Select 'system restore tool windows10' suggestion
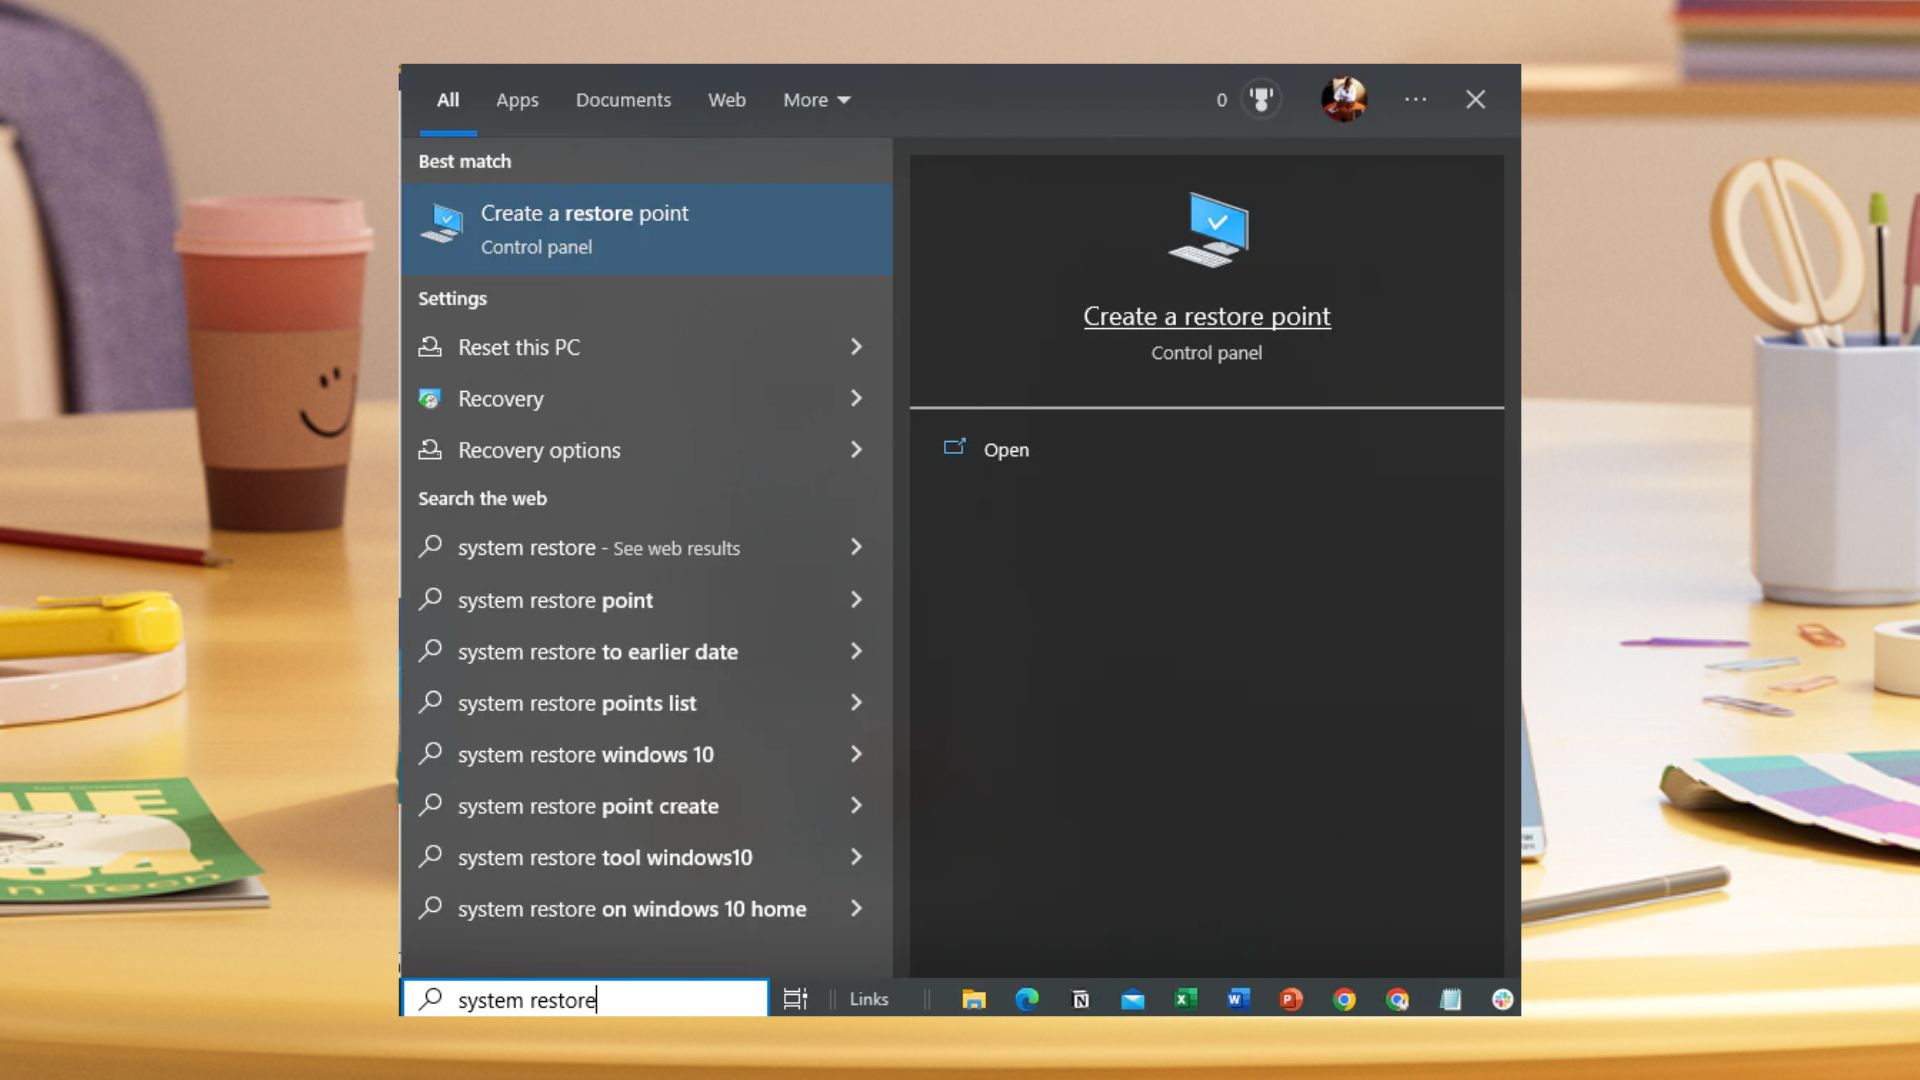1920x1080 pixels. coord(646,858)
